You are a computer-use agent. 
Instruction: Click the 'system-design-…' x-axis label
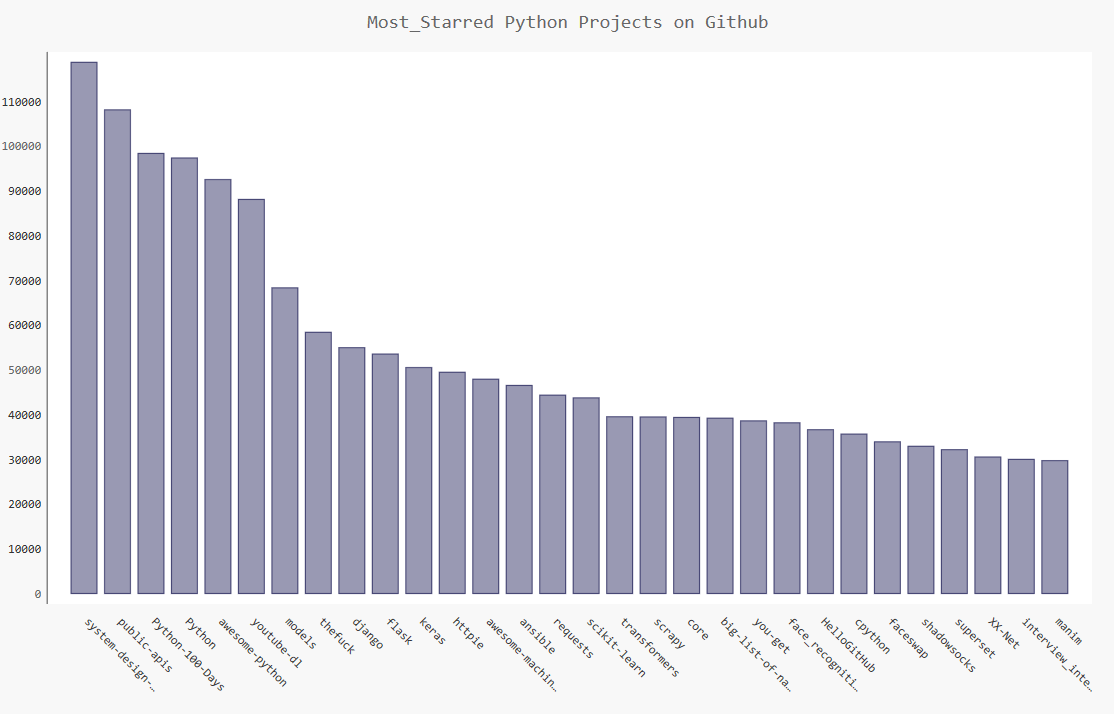click(x=119, y=654)
